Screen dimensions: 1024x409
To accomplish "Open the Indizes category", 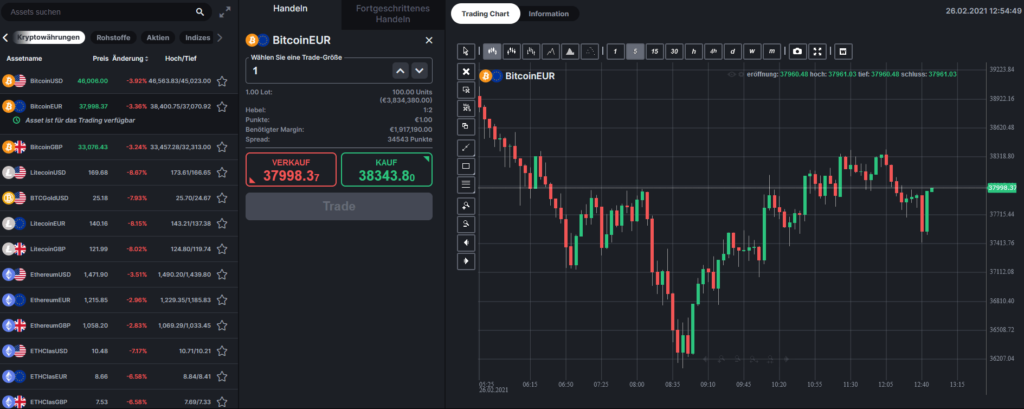I will [198, 37].
